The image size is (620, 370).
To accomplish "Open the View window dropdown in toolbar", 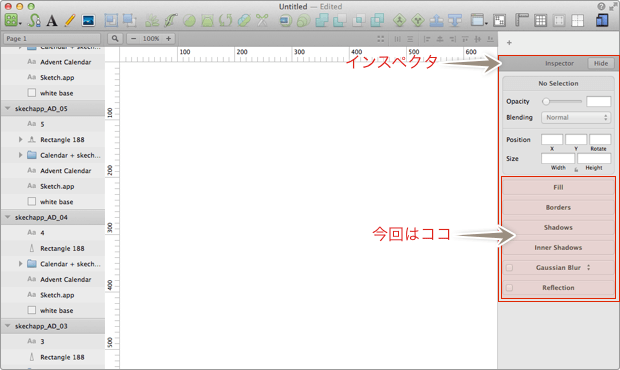I will 479,20.
